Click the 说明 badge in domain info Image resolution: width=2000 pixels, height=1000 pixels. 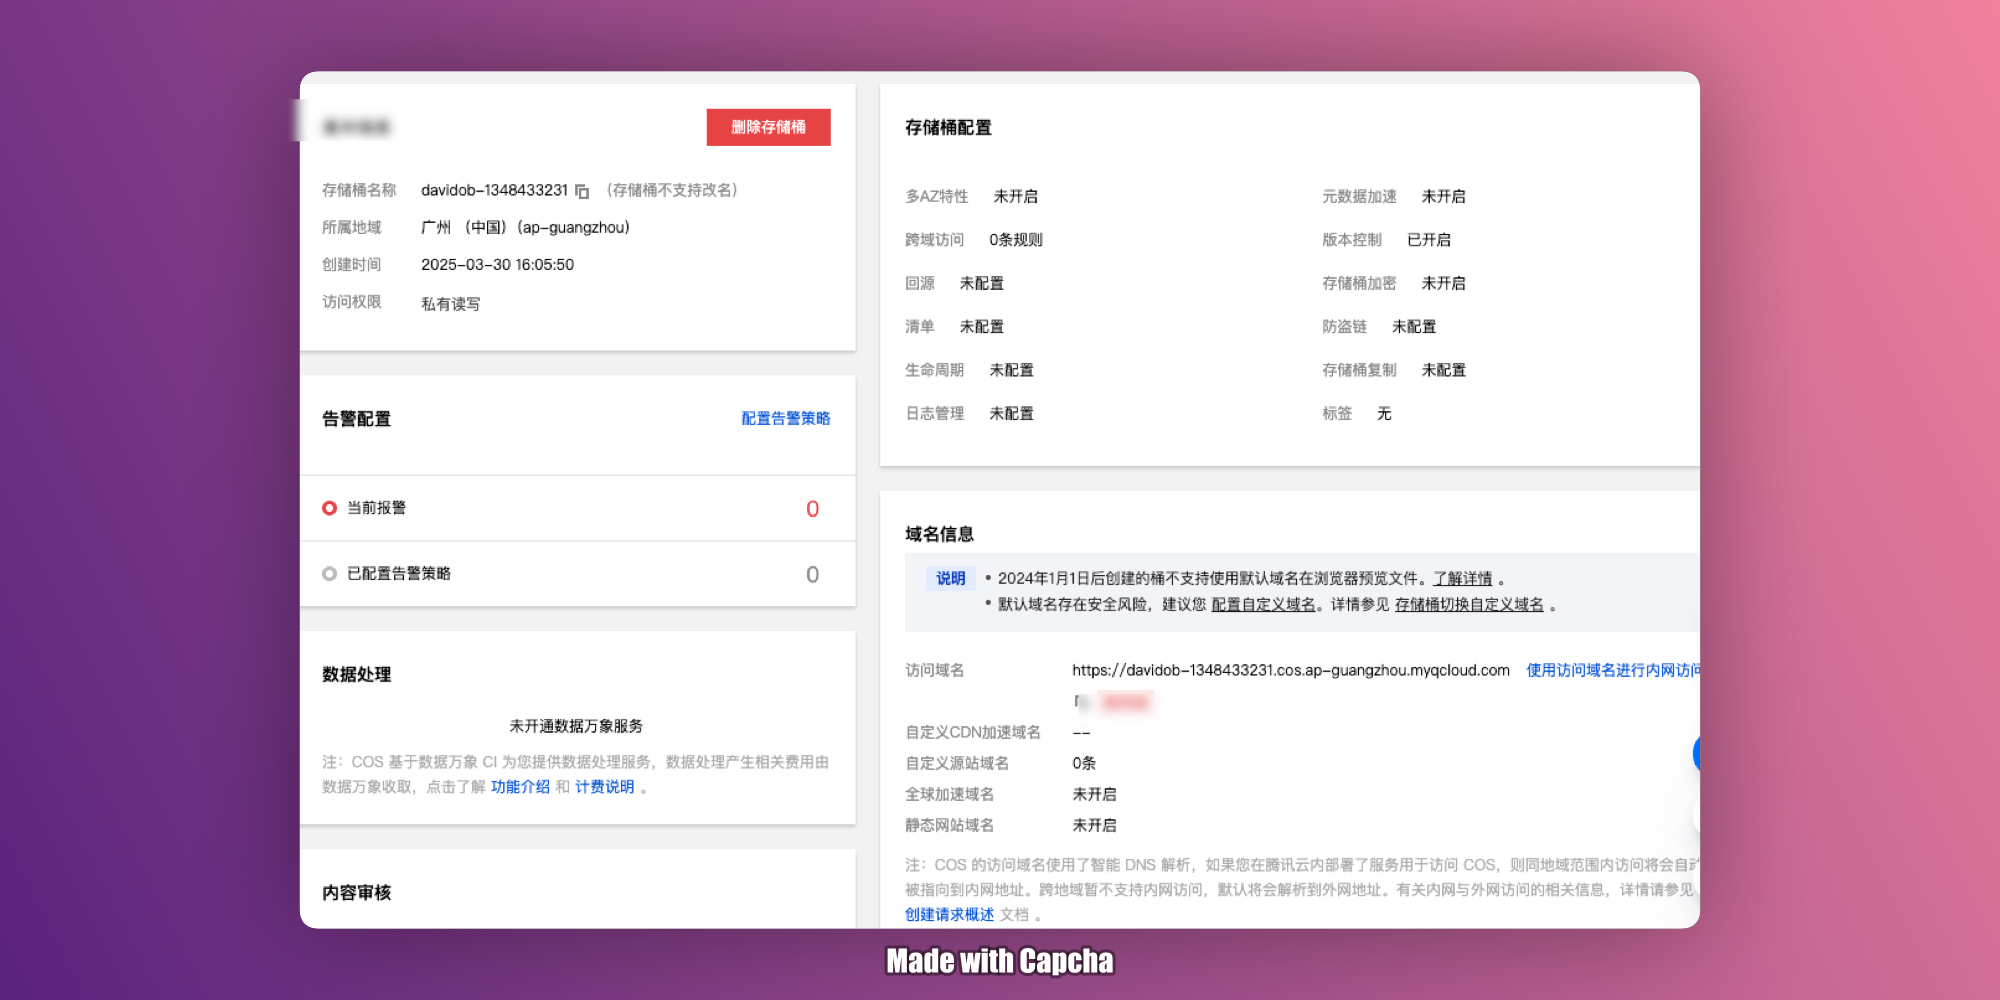[950, 578]
